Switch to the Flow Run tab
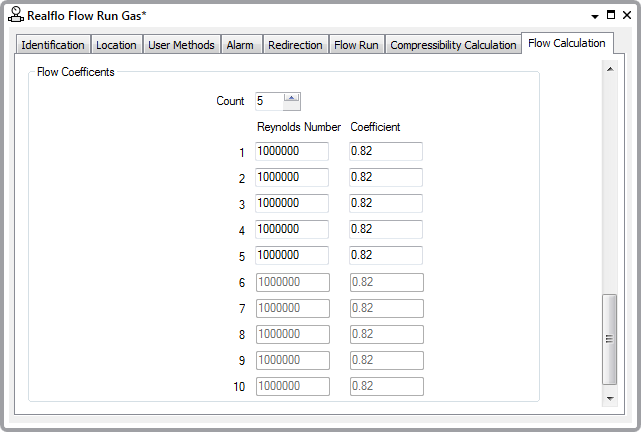The image size is (641, 432). tap(356, 45)
